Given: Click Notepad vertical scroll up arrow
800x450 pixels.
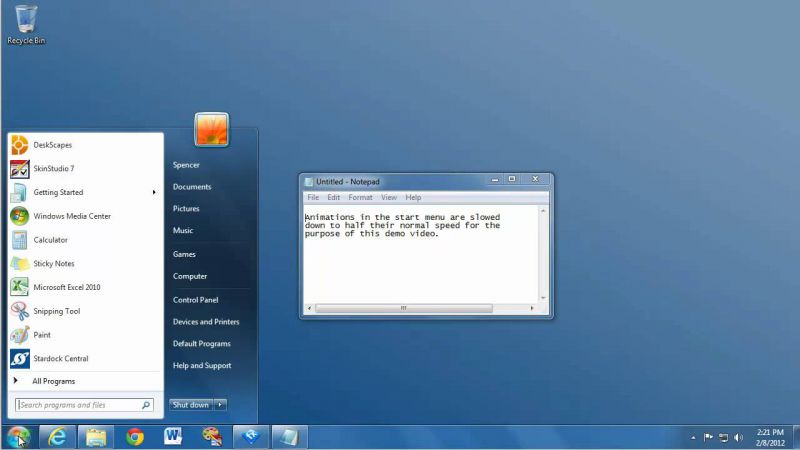Looking at the screenshot, I should (x=543, y=211).
